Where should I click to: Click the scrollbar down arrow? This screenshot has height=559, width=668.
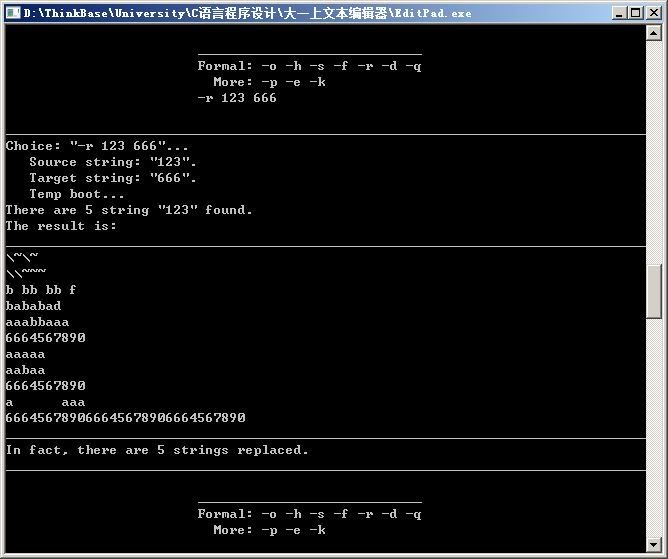654,544
